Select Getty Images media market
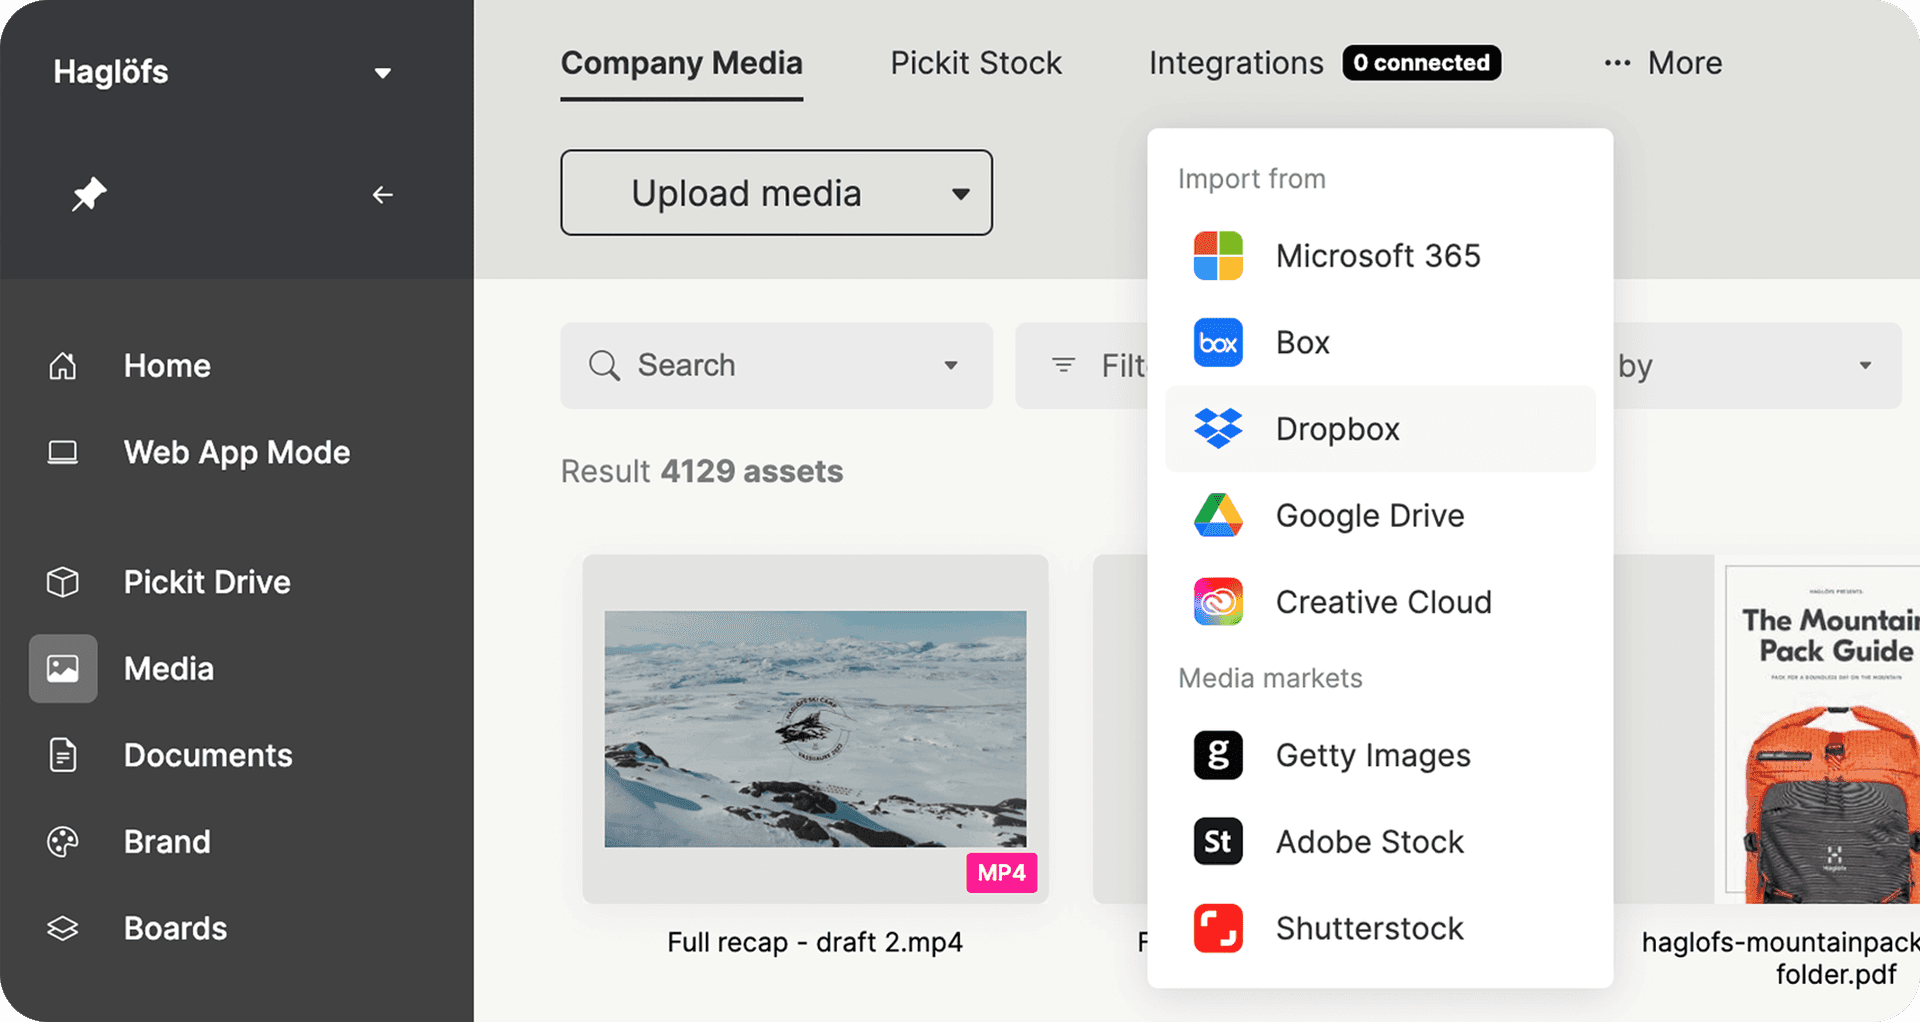 [1380, 755]
